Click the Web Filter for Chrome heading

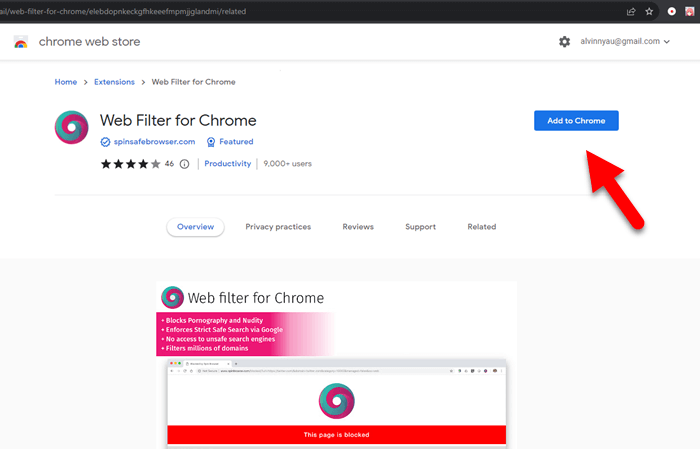178,121
